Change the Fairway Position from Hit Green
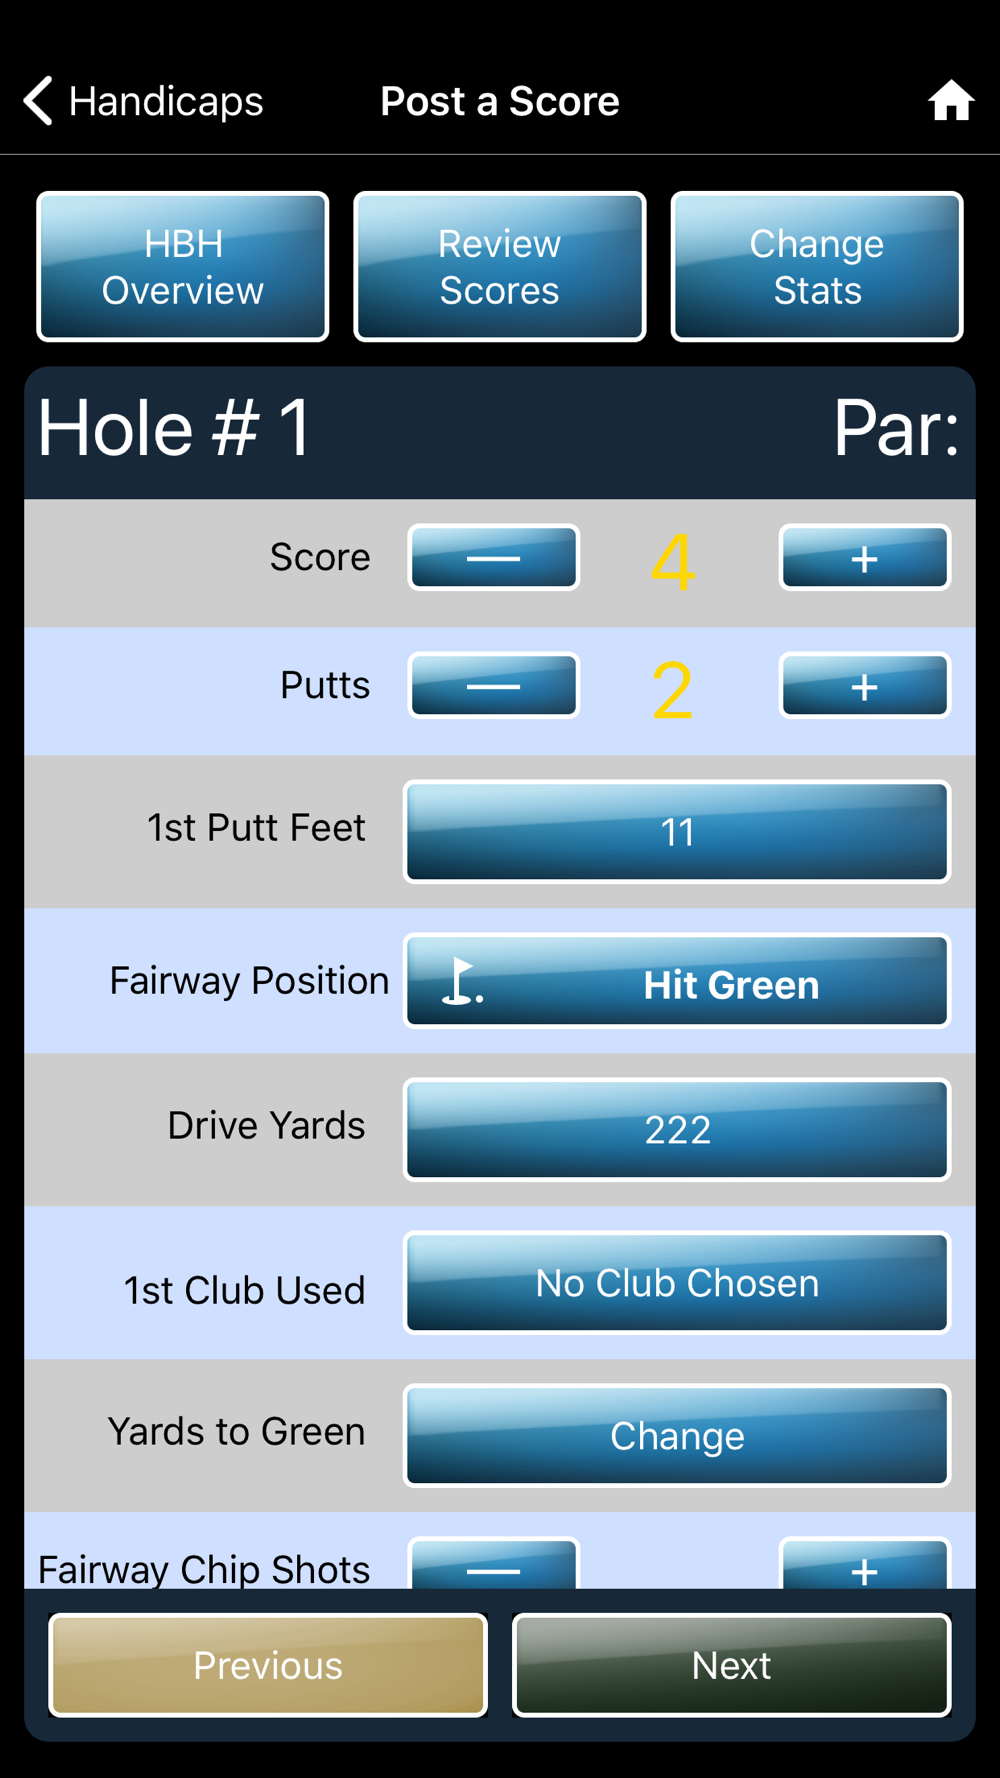 point(677,981)
